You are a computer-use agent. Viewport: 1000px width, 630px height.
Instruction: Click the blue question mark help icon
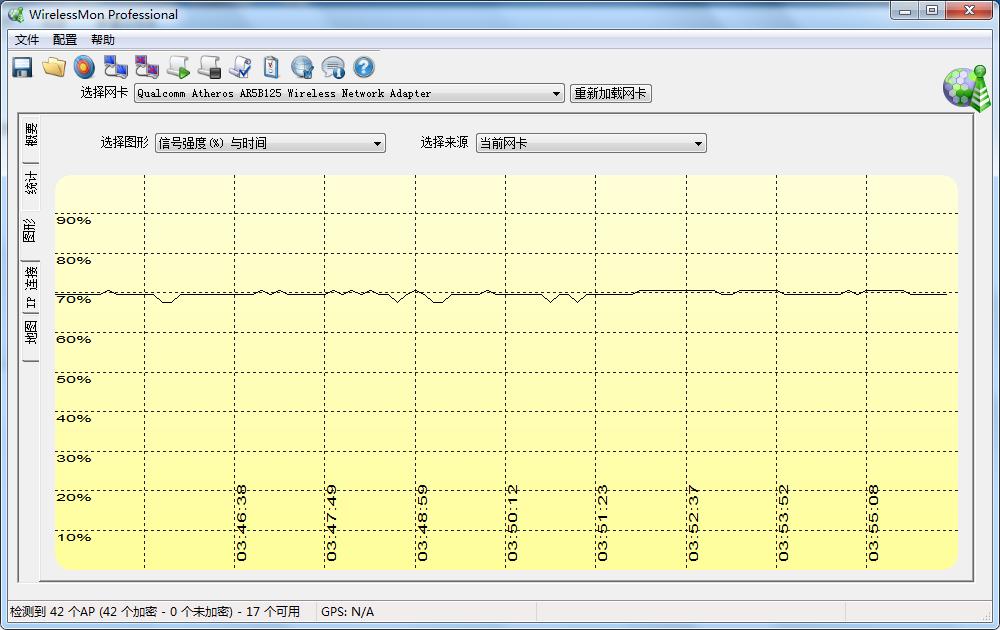pyautogui.click(x=364, y=67)
